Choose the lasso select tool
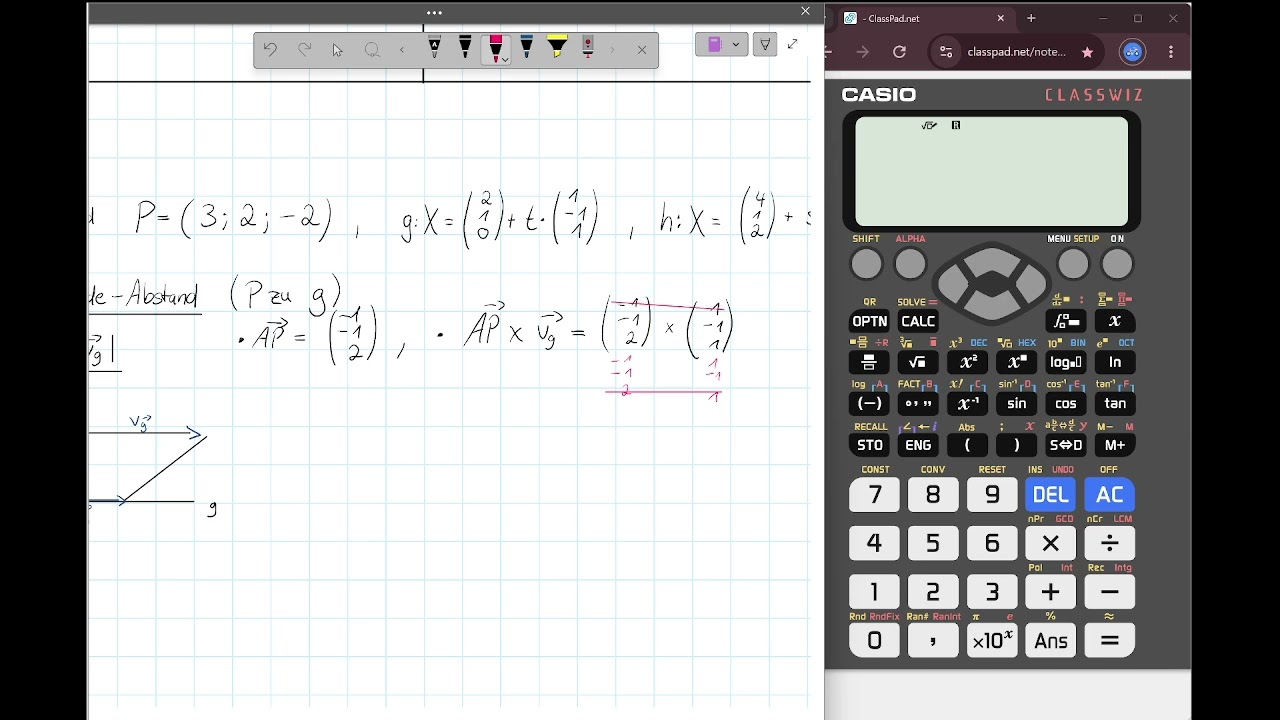This screenshot has width=1280, height=720. [x=372, y=49]
